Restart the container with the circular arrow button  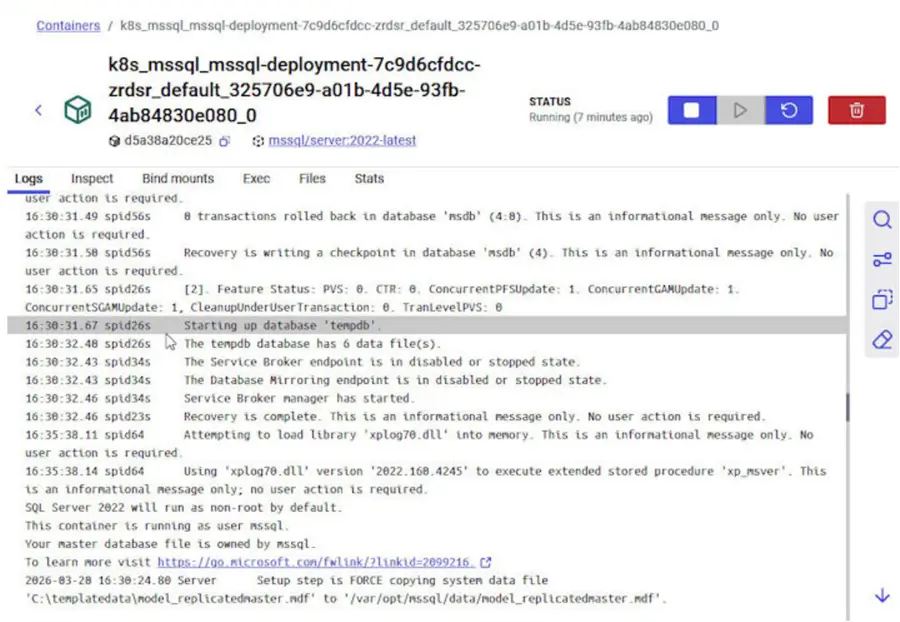[789, 110]
